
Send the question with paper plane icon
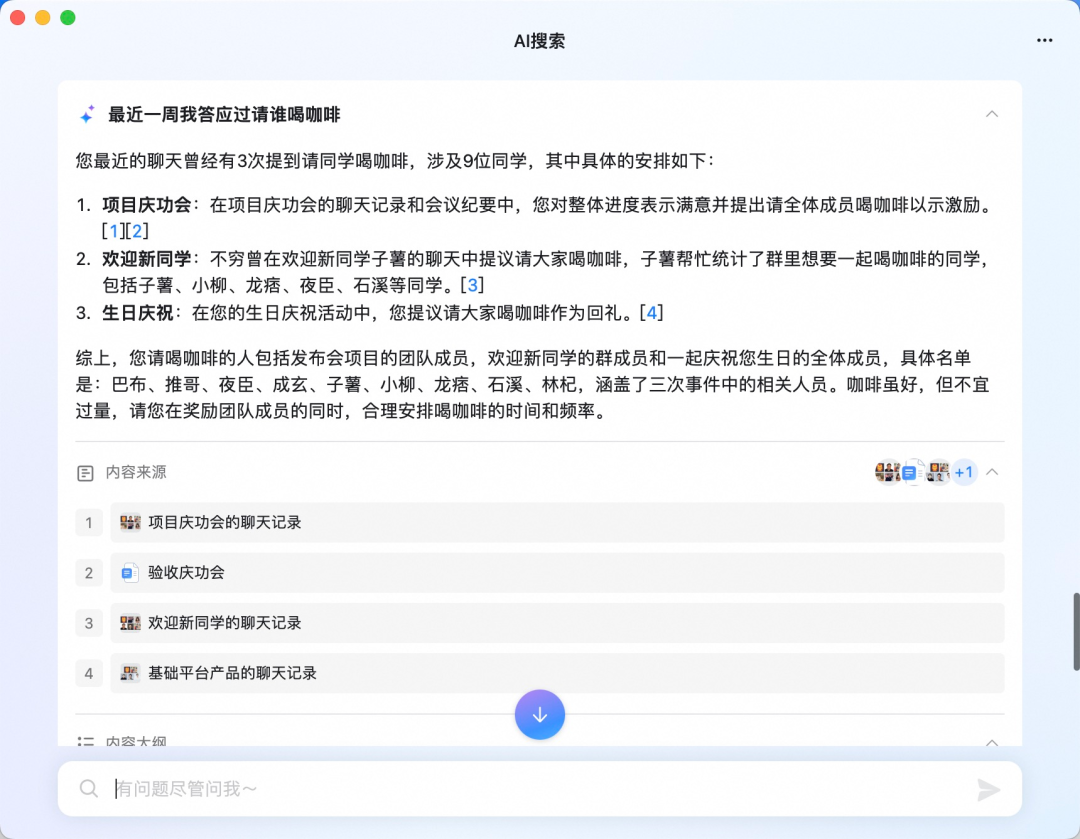tap(988, 789)
